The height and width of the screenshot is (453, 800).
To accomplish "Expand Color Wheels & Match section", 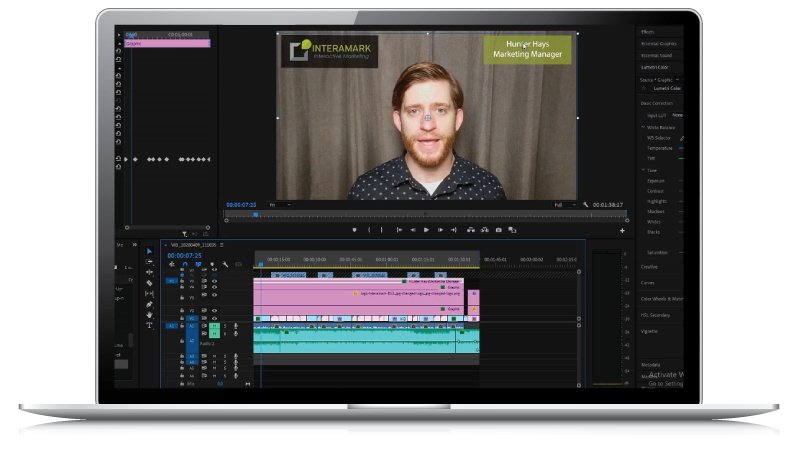I will [x=662, y=299].
